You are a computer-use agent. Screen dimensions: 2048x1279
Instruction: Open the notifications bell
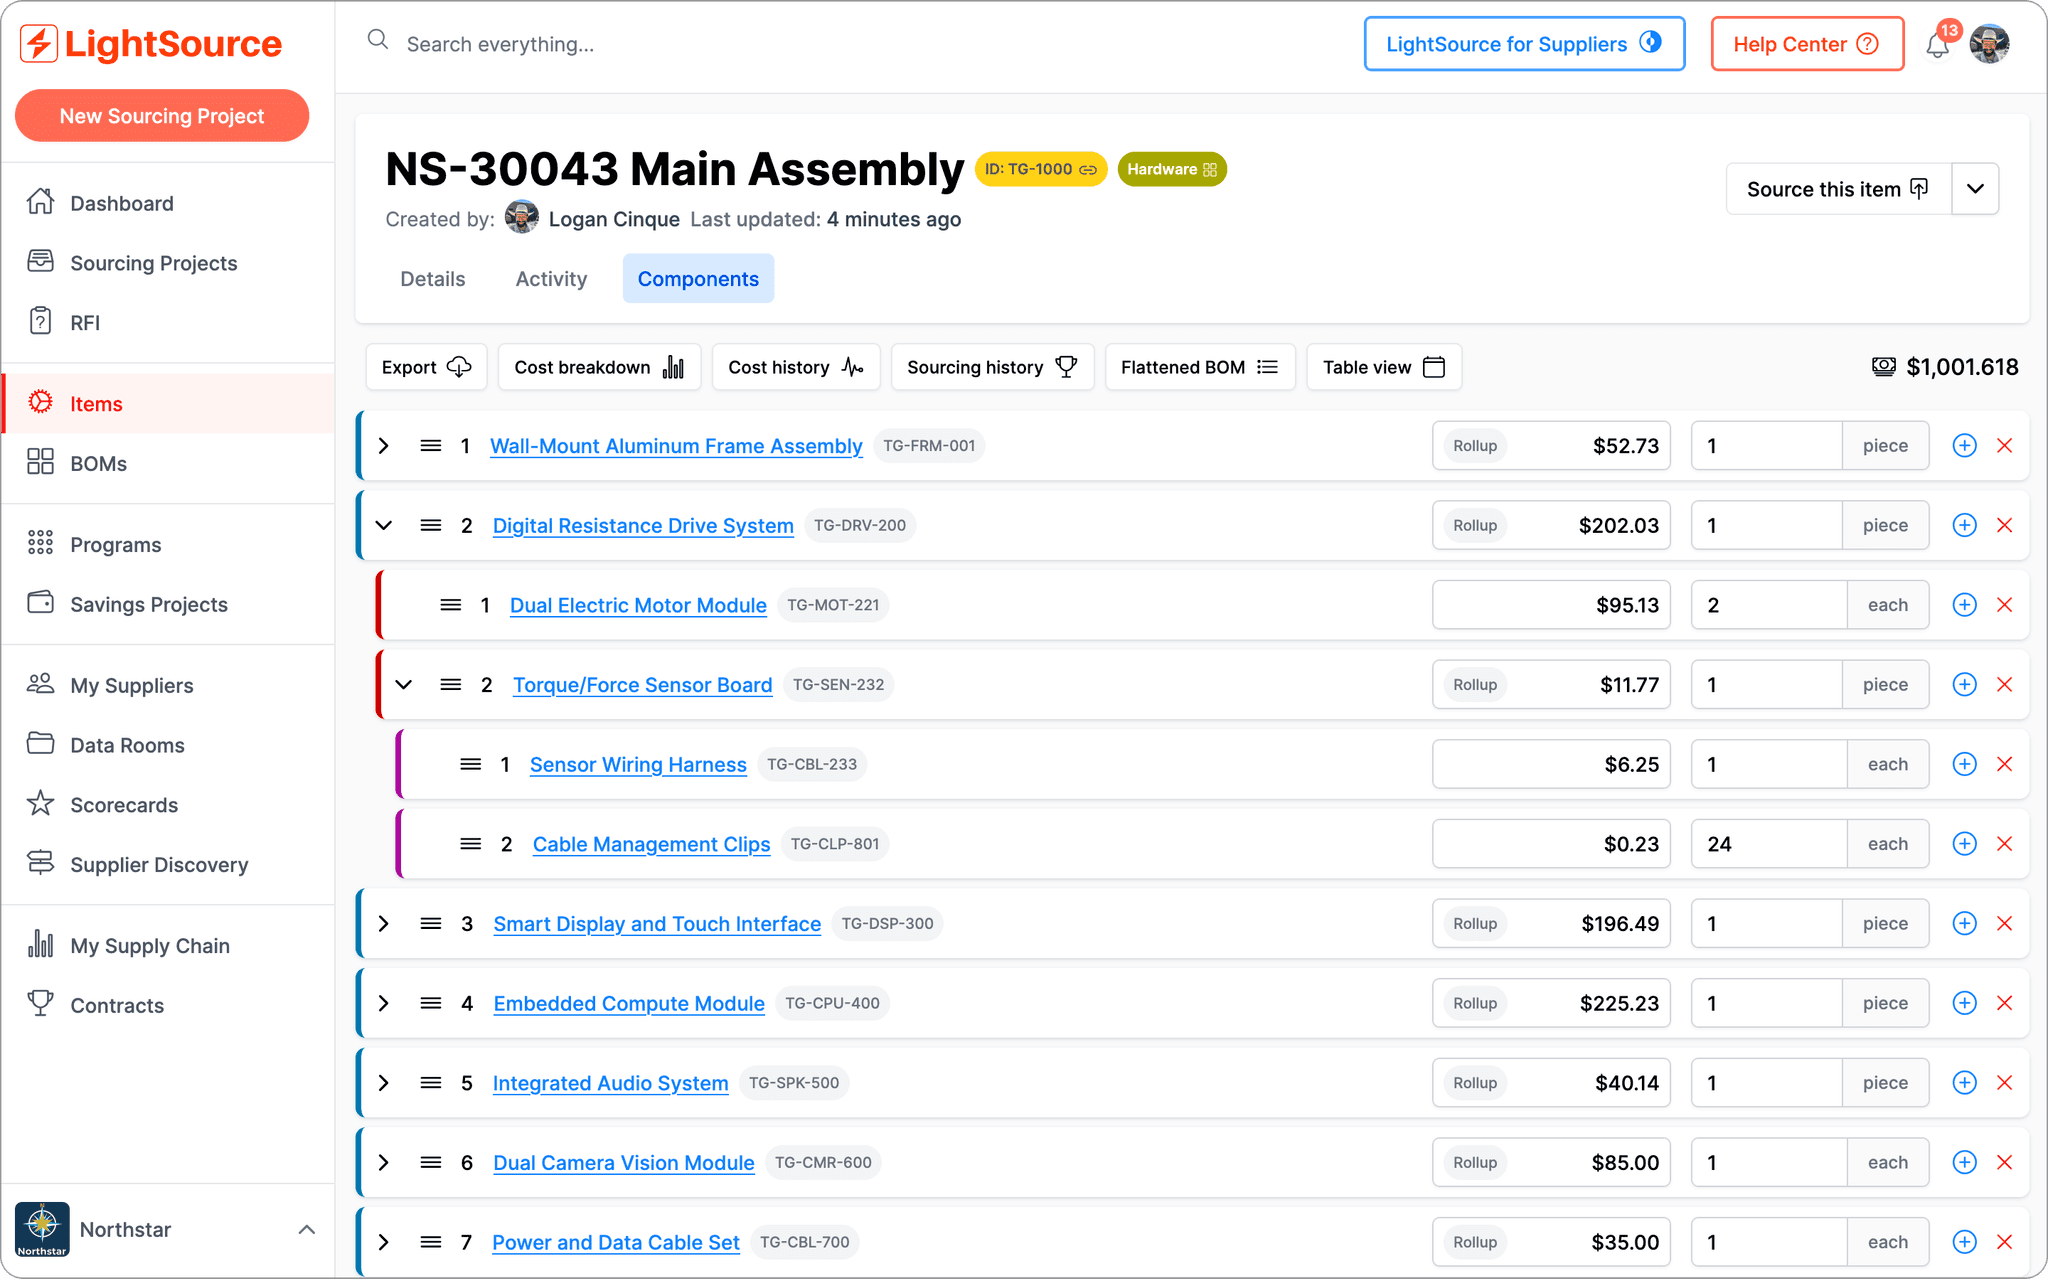(x=1938, y=45)
